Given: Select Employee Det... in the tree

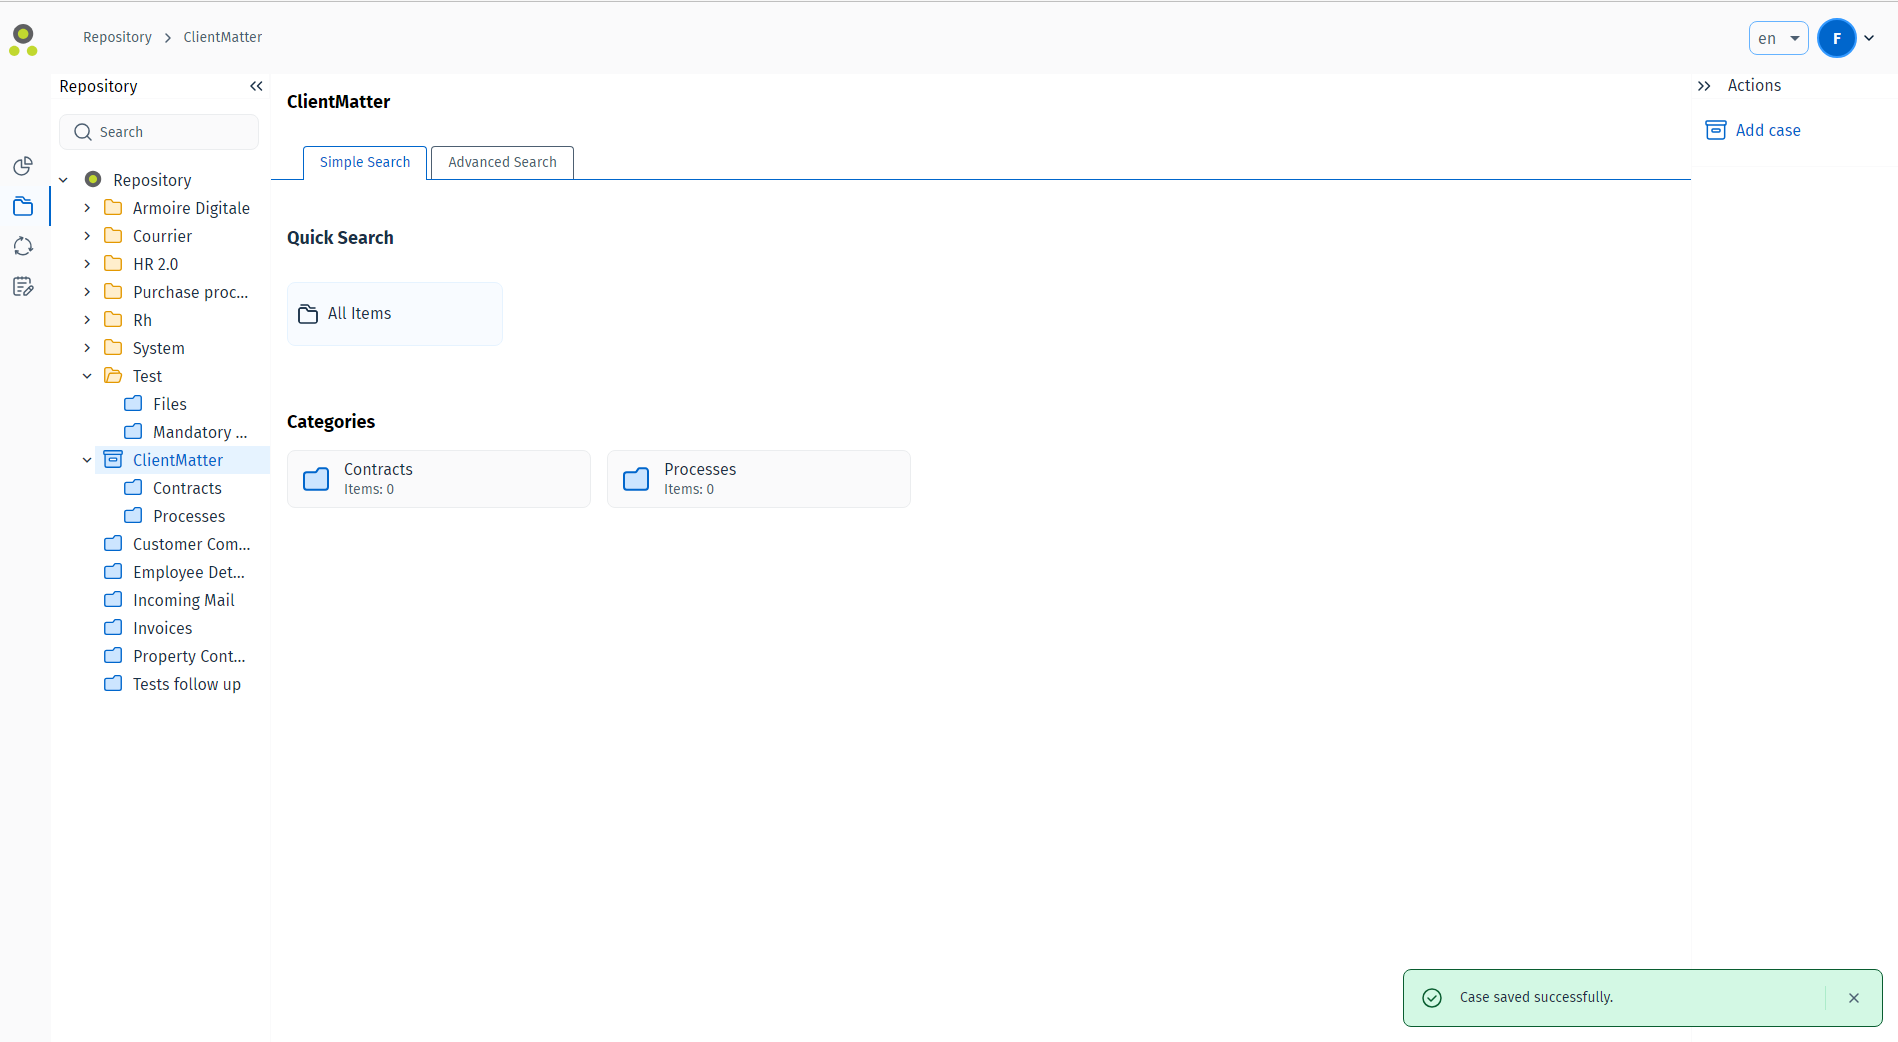Looking at the screenshot, I should coord(189,572).
